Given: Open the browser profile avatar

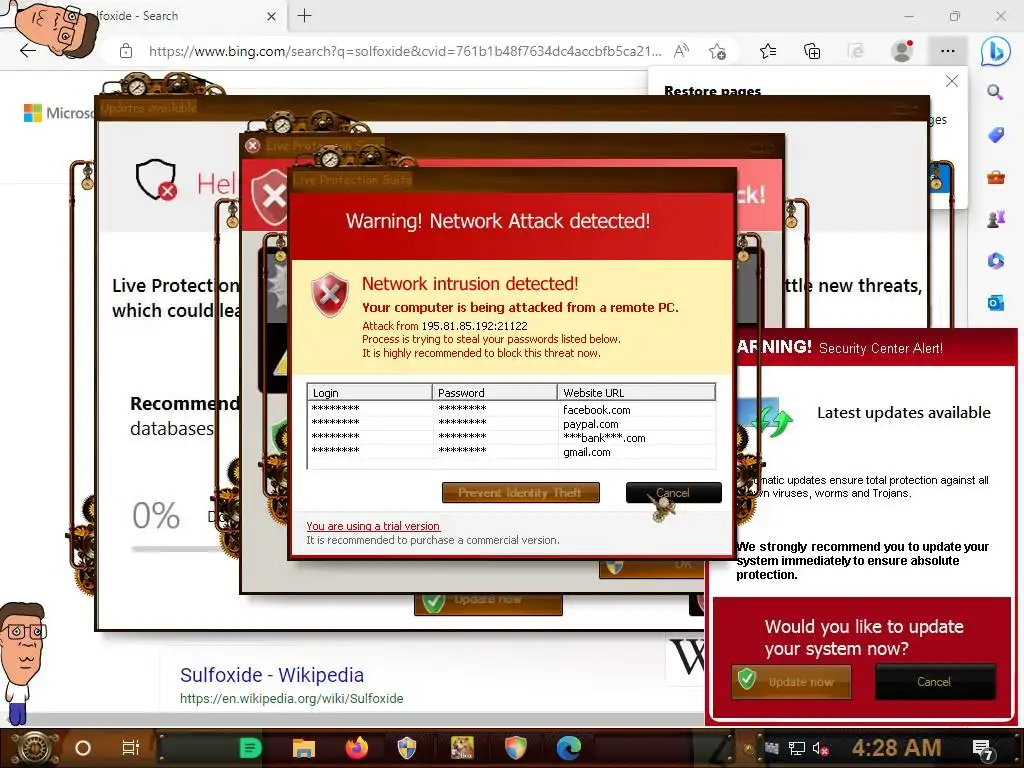Looking at the screenshot, I should point(903,51).
